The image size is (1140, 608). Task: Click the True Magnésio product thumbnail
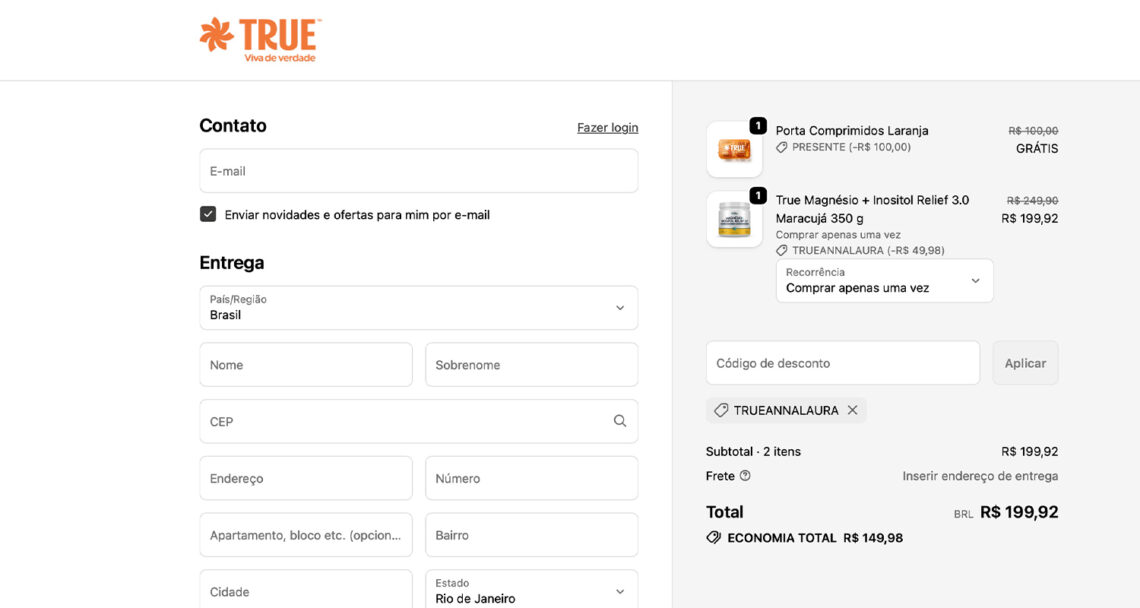pos(734,219)
